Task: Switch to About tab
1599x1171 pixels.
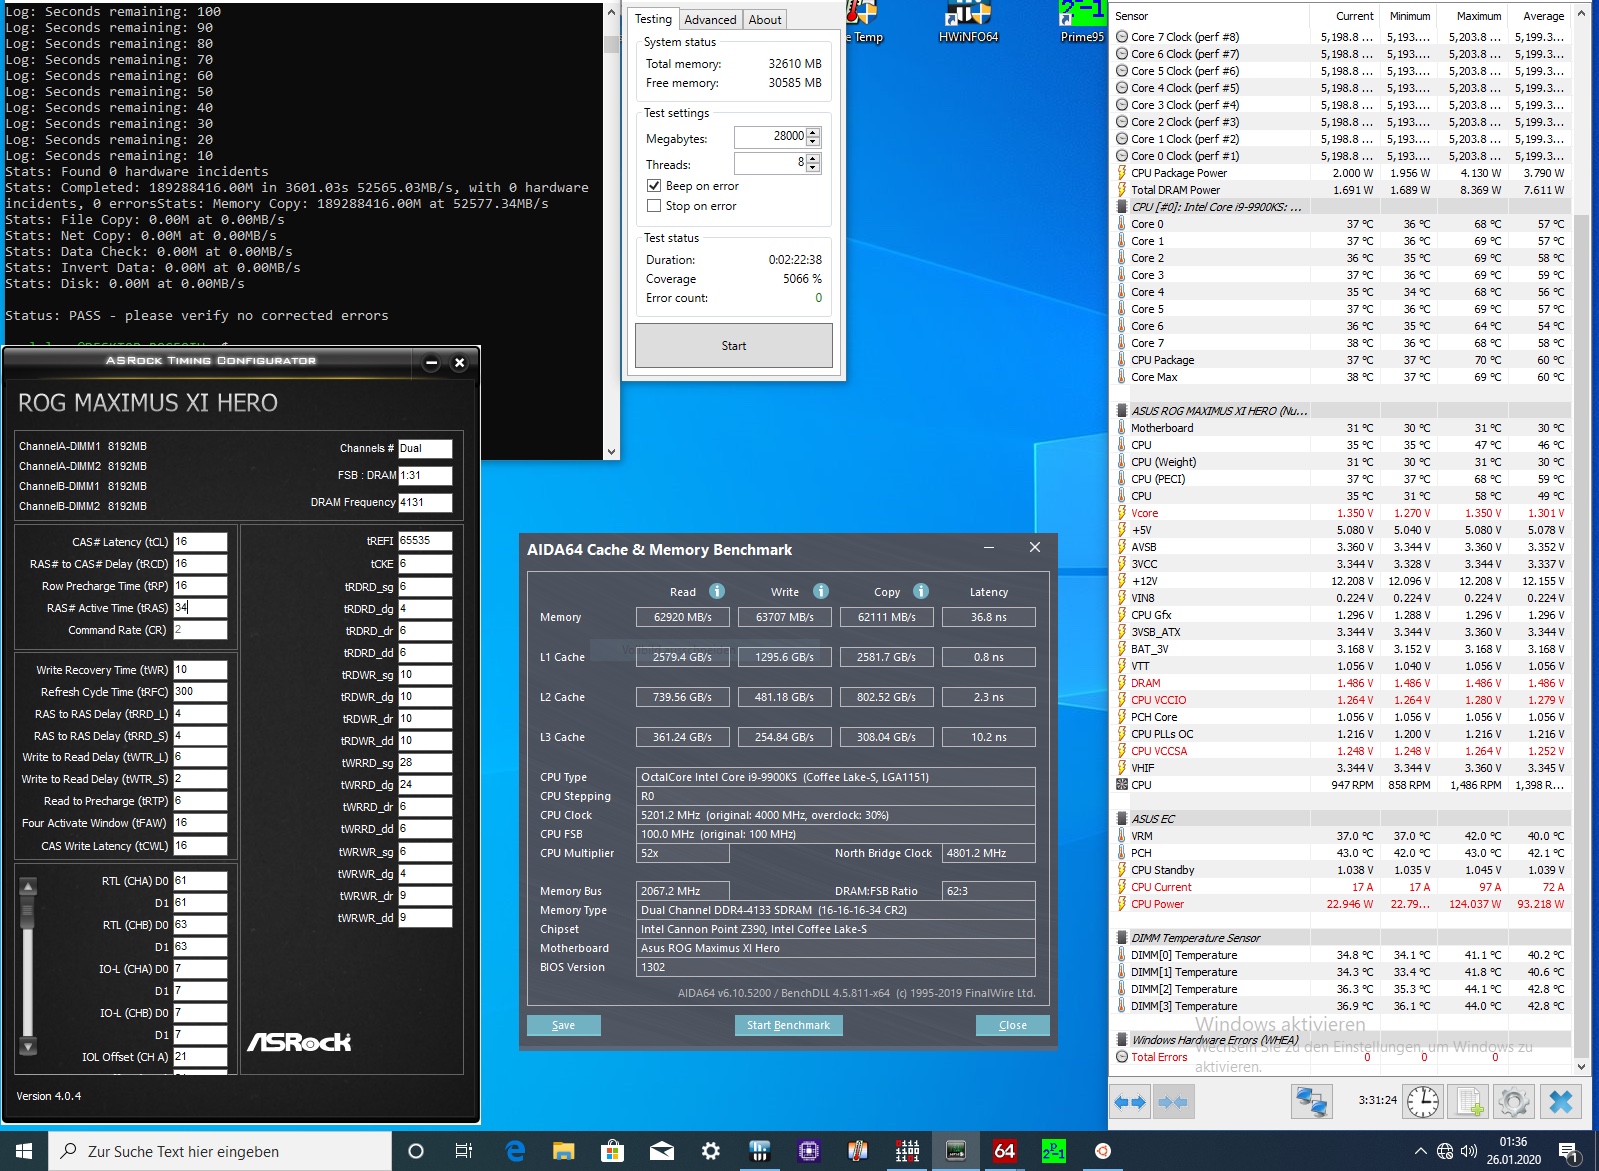Action: click(x=765, y=20)
